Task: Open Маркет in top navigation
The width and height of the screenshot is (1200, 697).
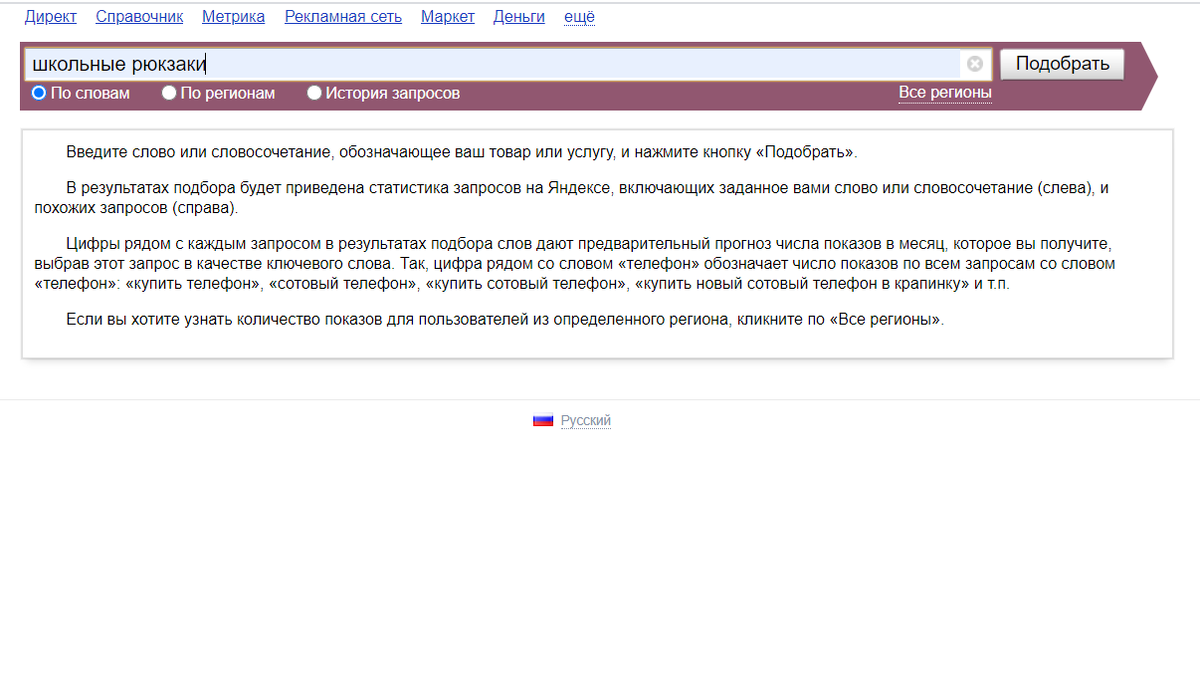Action: pyautogui.click(x=448, y=17)
